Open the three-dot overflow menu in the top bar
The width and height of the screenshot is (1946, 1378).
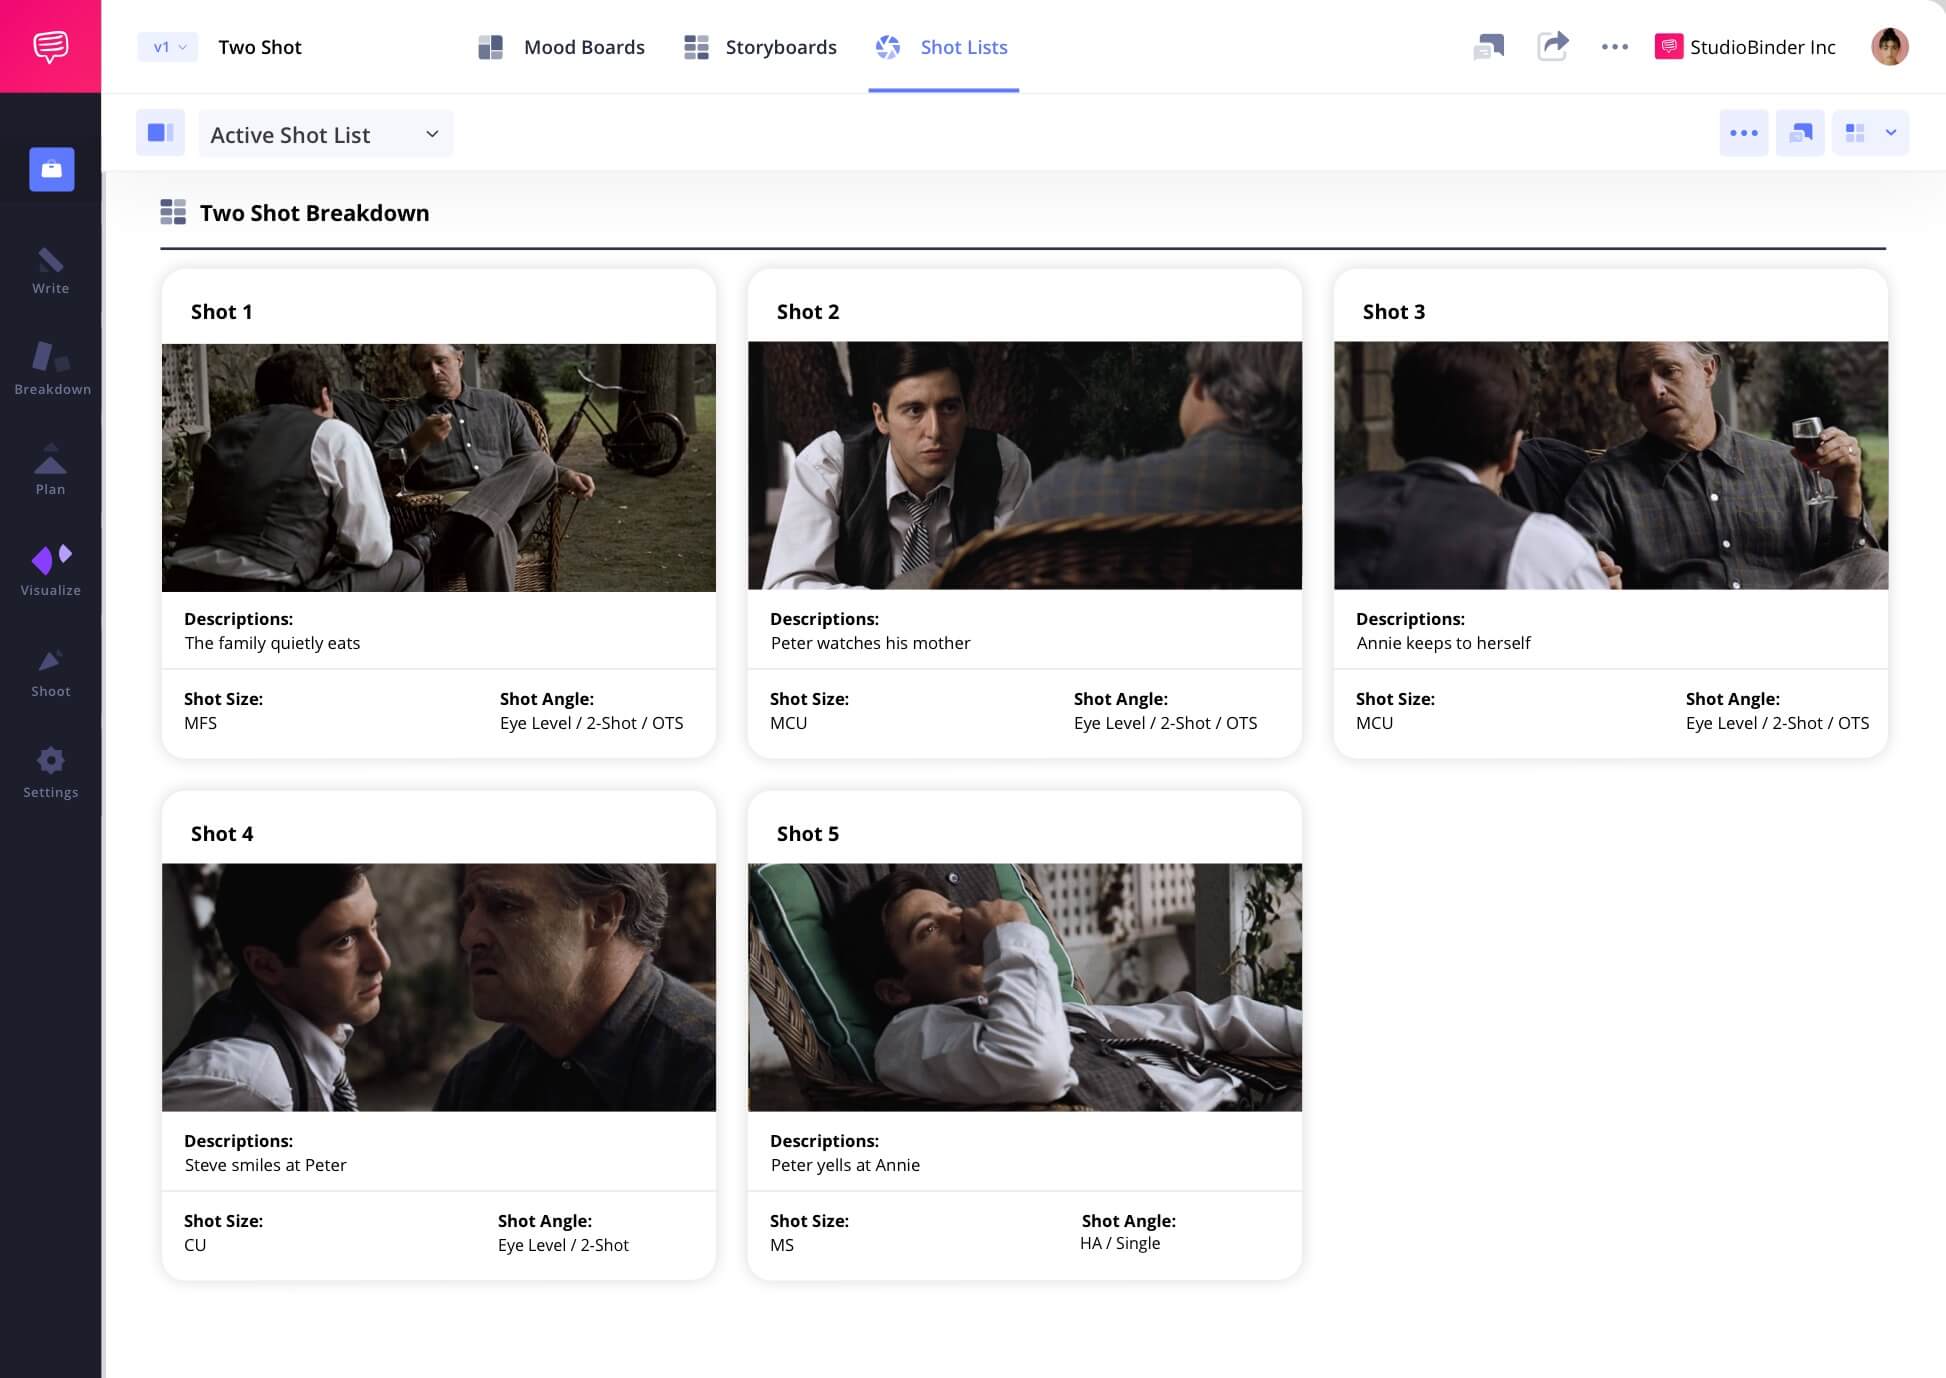click(x=1614, y=46)
